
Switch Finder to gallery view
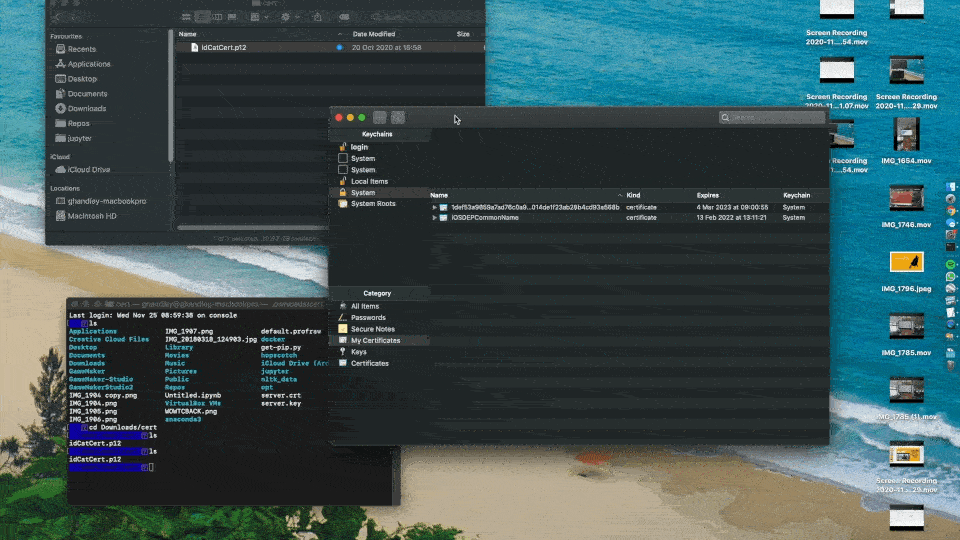(x=232, y=17)
